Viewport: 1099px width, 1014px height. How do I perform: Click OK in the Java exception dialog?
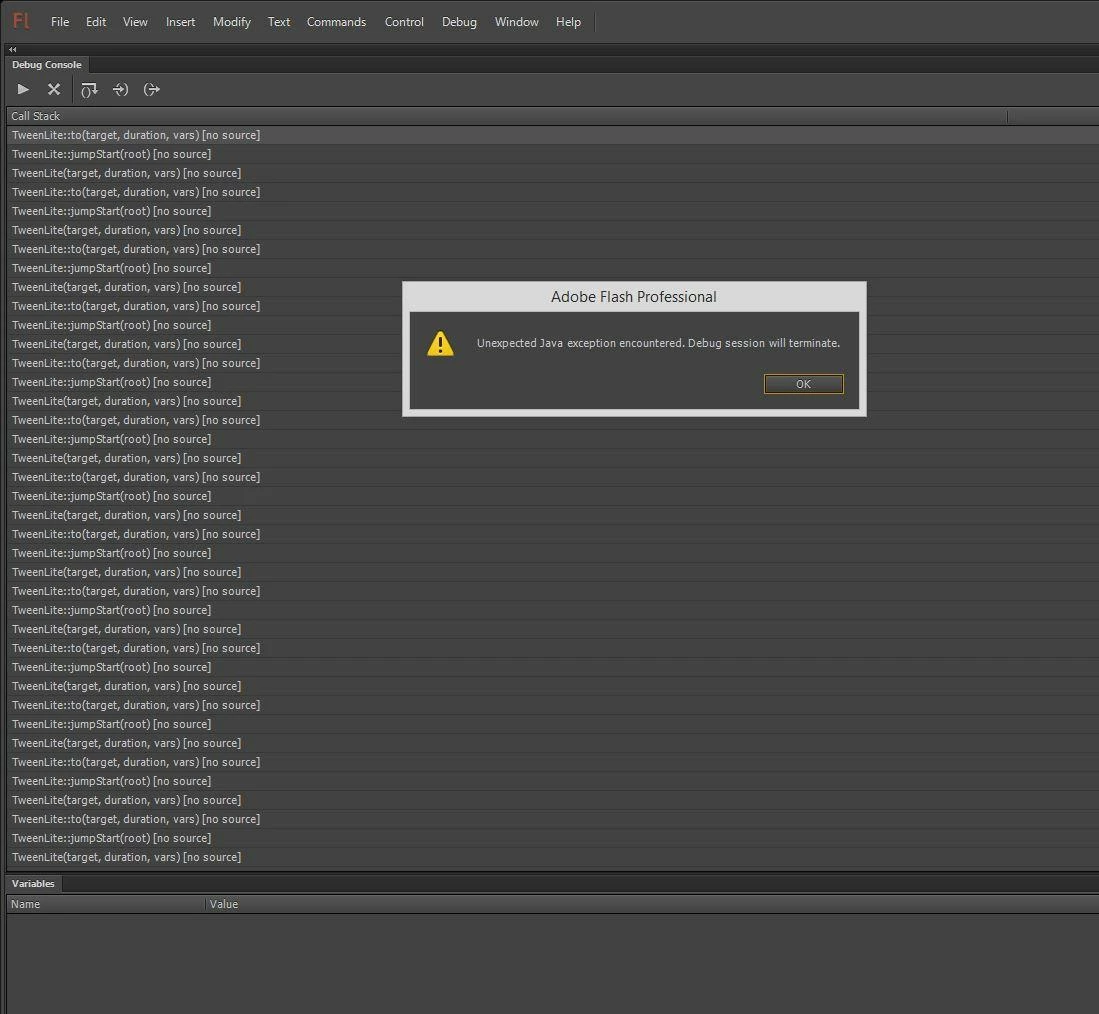pos(803,384)
